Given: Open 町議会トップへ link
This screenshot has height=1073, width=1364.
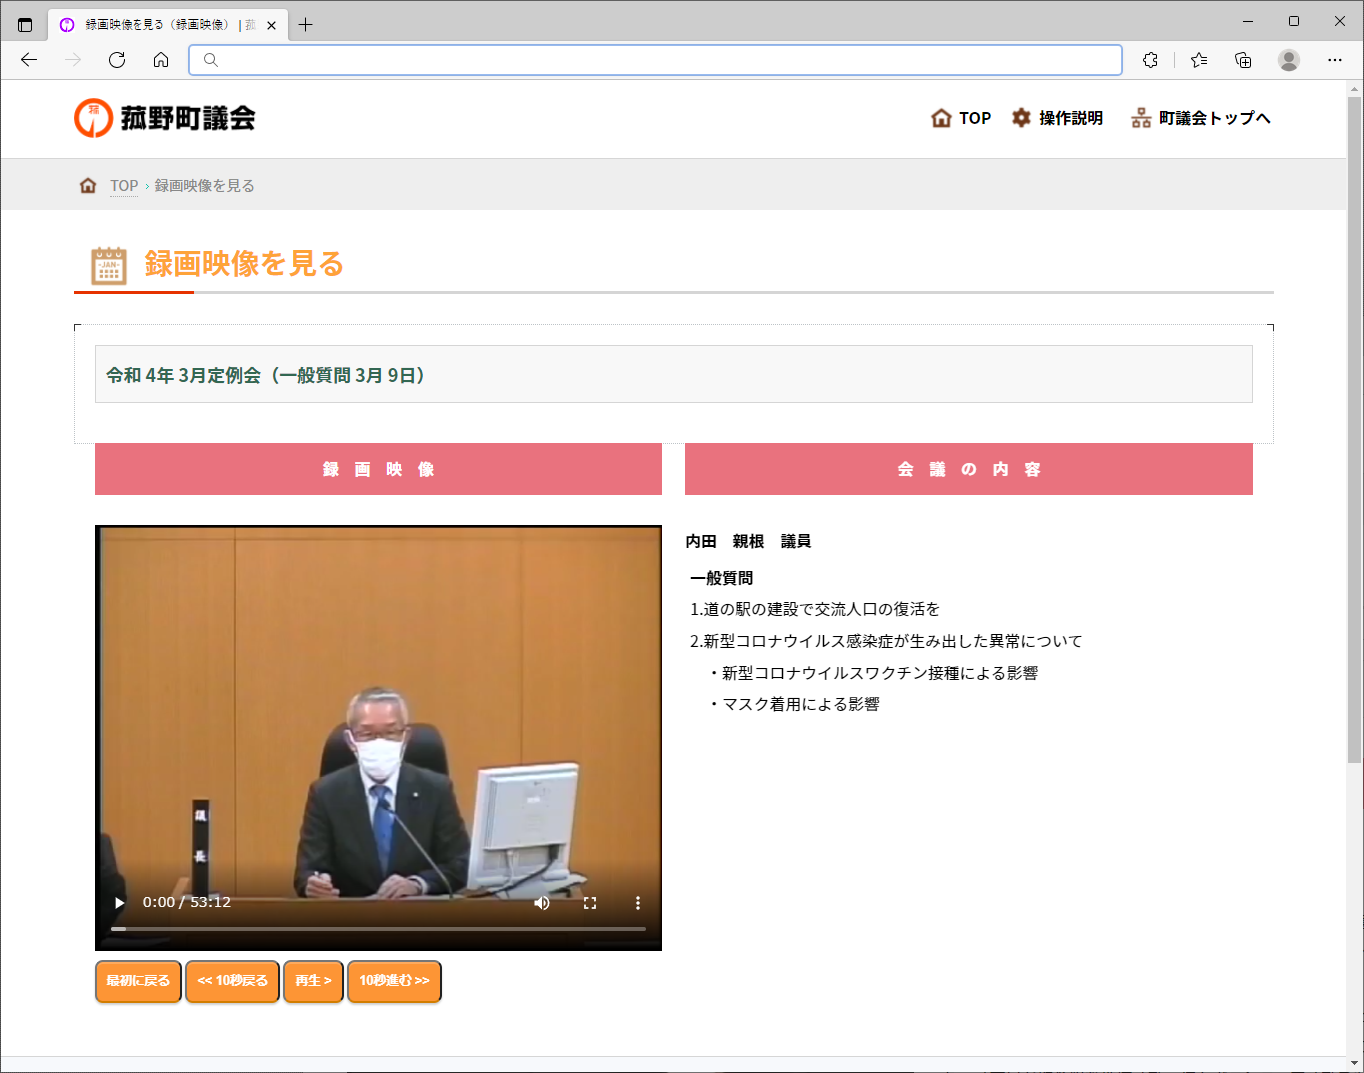Looking at the screenshot, I should [x=1201, y=118].
